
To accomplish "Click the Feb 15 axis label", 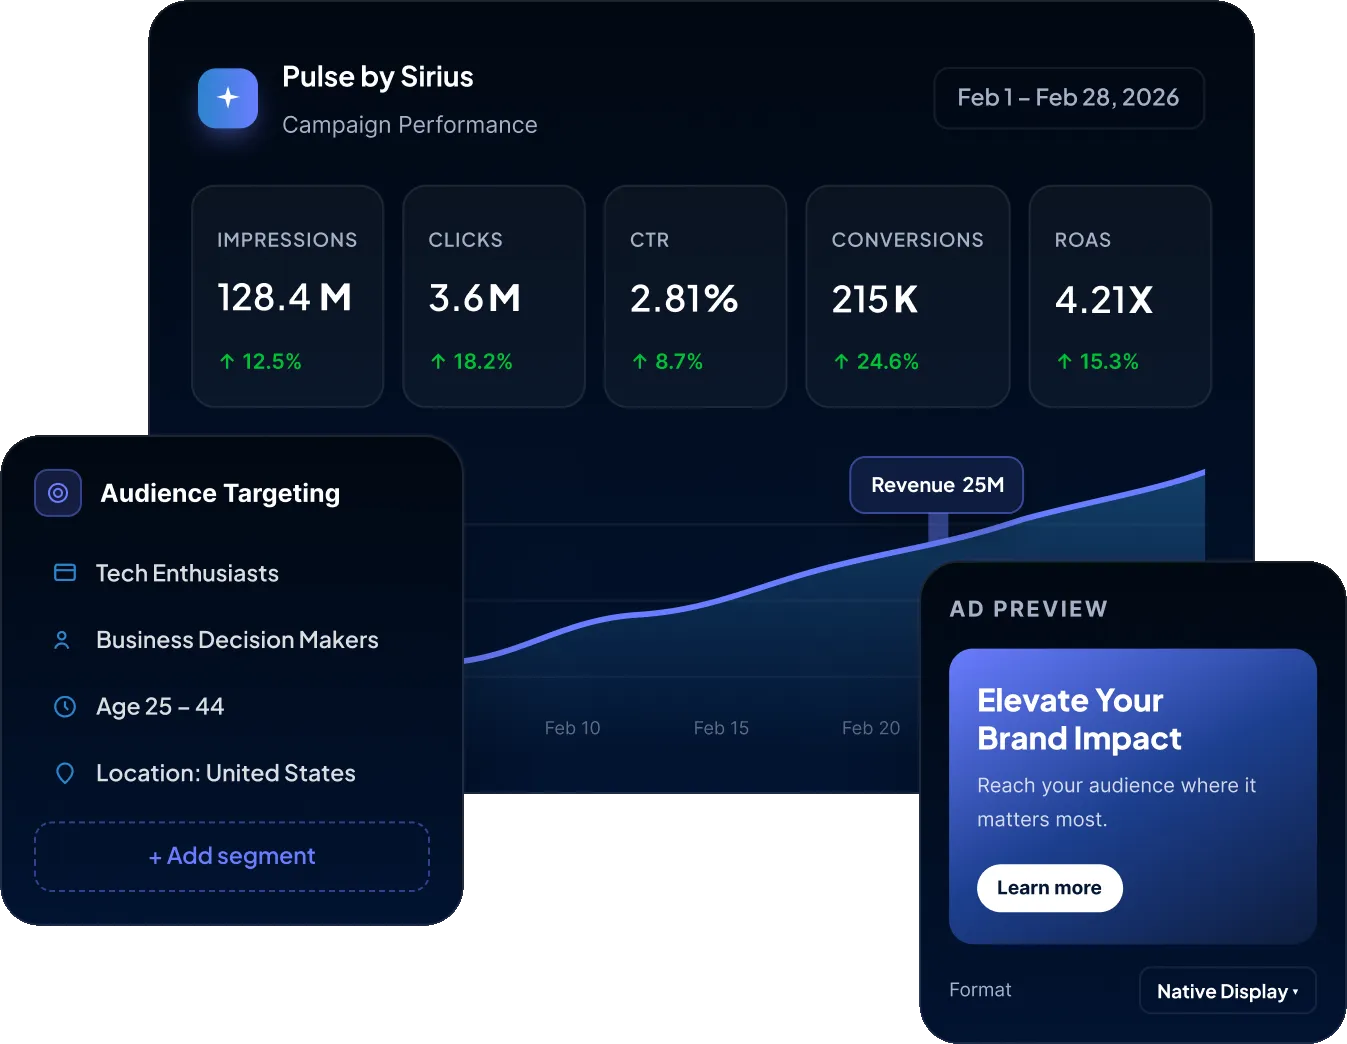I will click(x=721, y=728).
